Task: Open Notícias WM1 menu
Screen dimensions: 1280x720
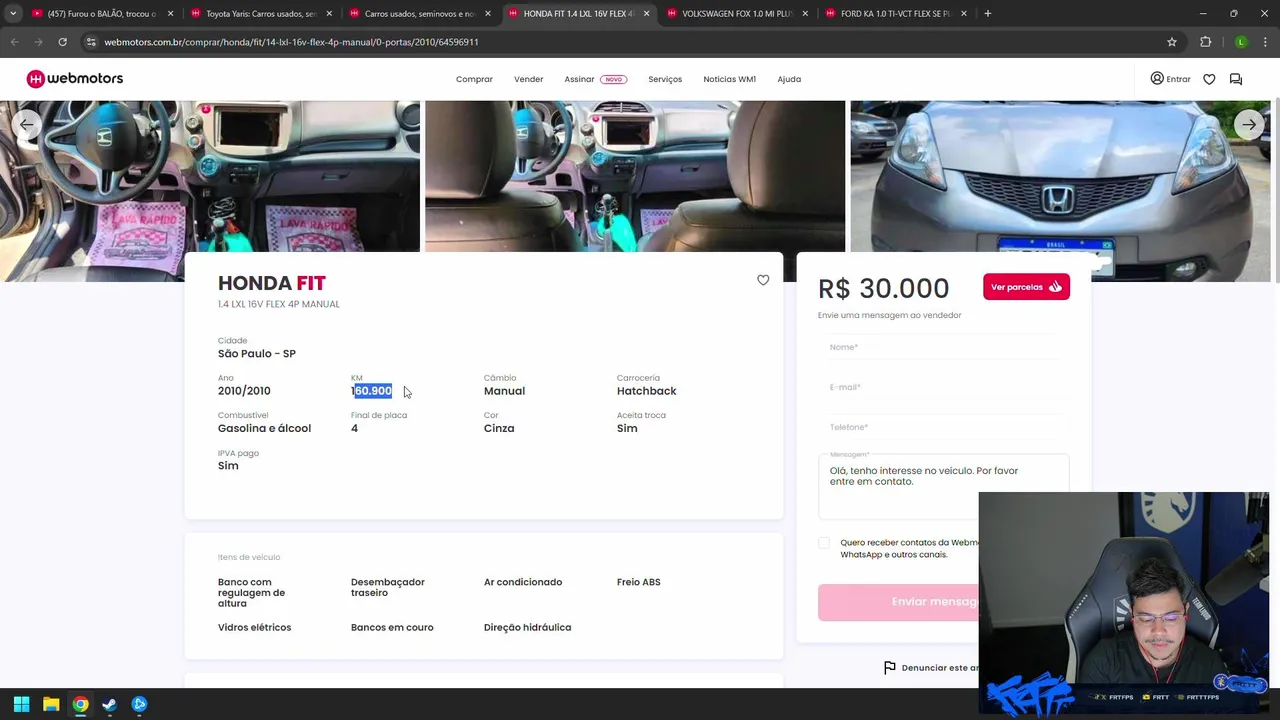Action: click(x=729, y=79)
